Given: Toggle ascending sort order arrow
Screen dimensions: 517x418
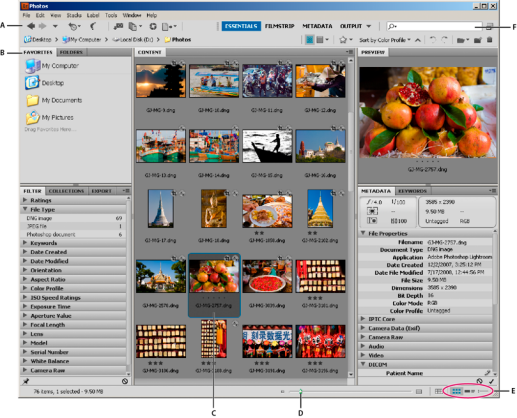Looking at the screenshot, I should click(x=417, y=40).
